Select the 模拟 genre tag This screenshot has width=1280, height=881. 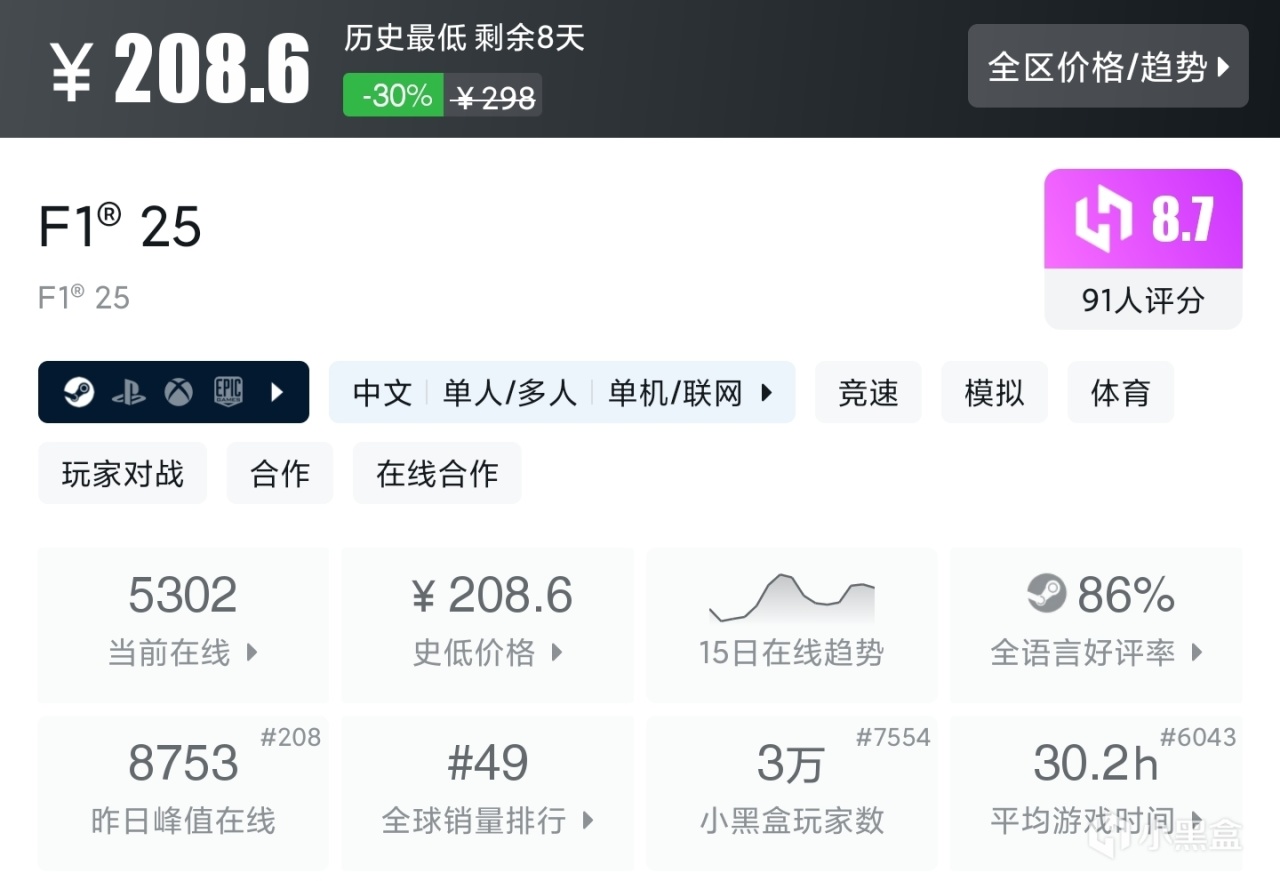[x=994, y=392]
